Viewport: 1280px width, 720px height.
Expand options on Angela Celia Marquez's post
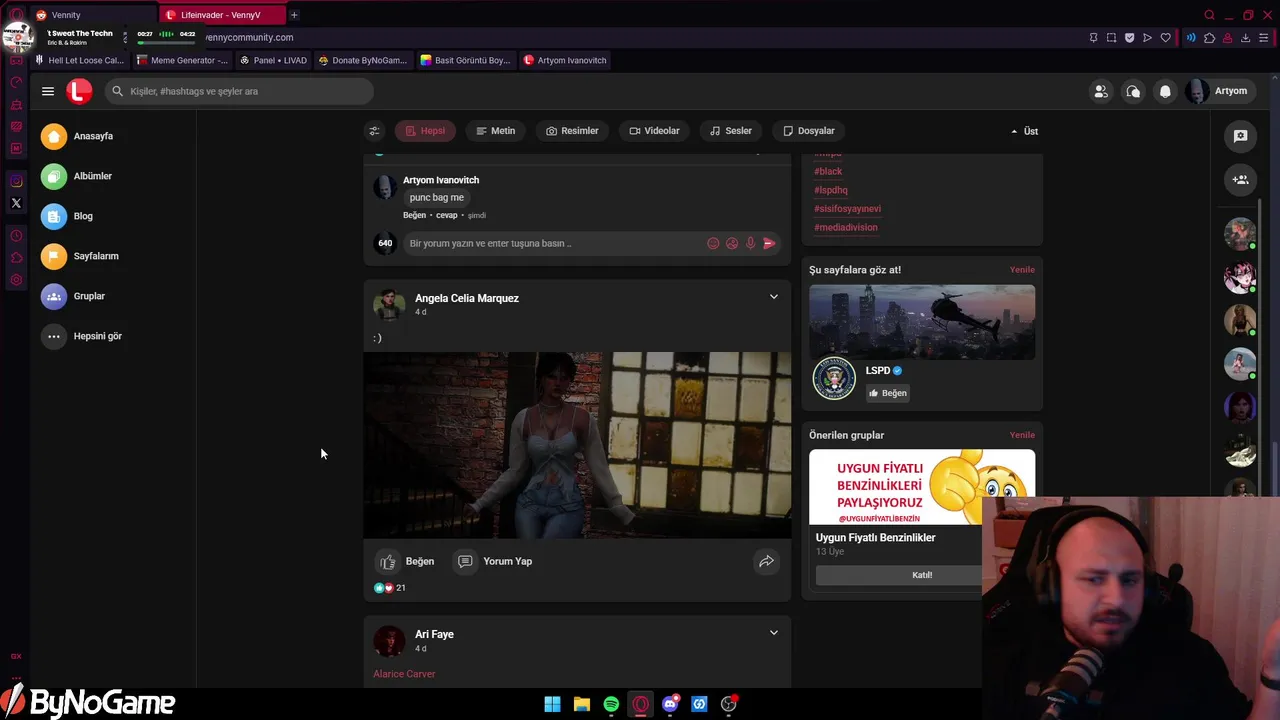774,297
